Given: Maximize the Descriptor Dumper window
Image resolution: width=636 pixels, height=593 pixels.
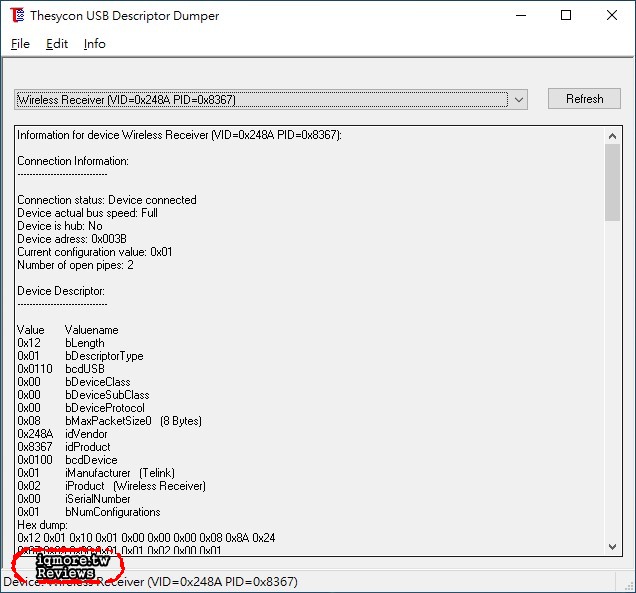Looking at the screenshot, I should pyautogui.click(x=566, y=15).
